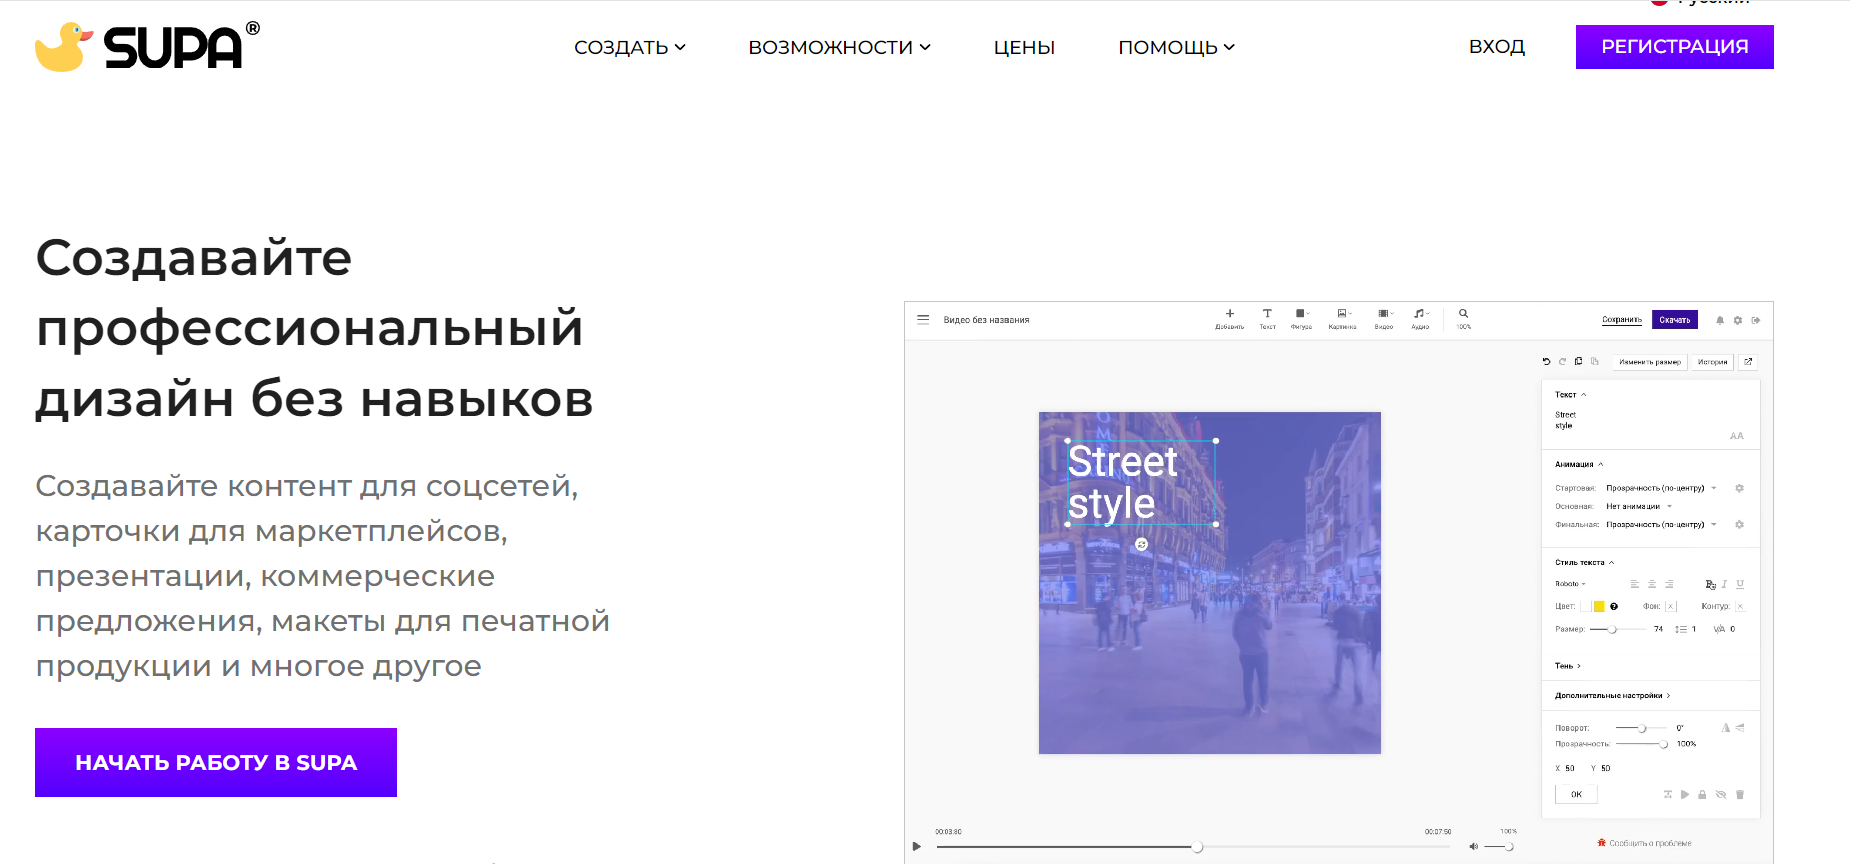
Task: Open Финальная animation gear settings
Action: (x=1739, y=525)
